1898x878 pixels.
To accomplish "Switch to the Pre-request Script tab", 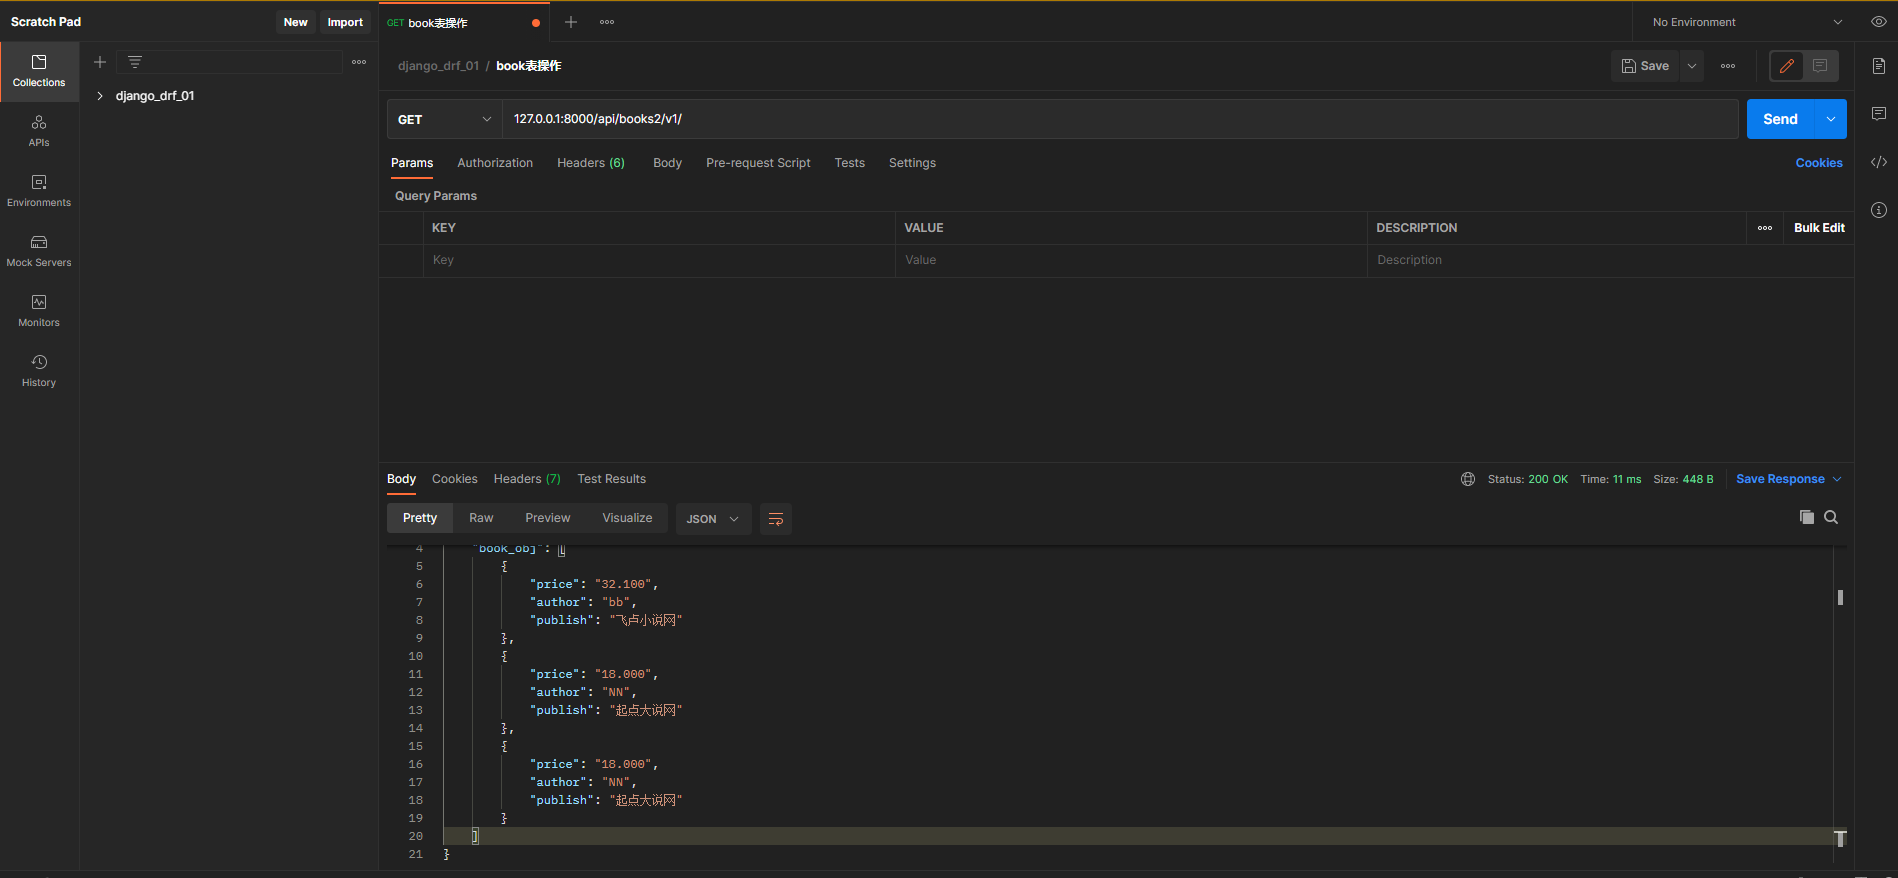I will (x=758, y=163).
